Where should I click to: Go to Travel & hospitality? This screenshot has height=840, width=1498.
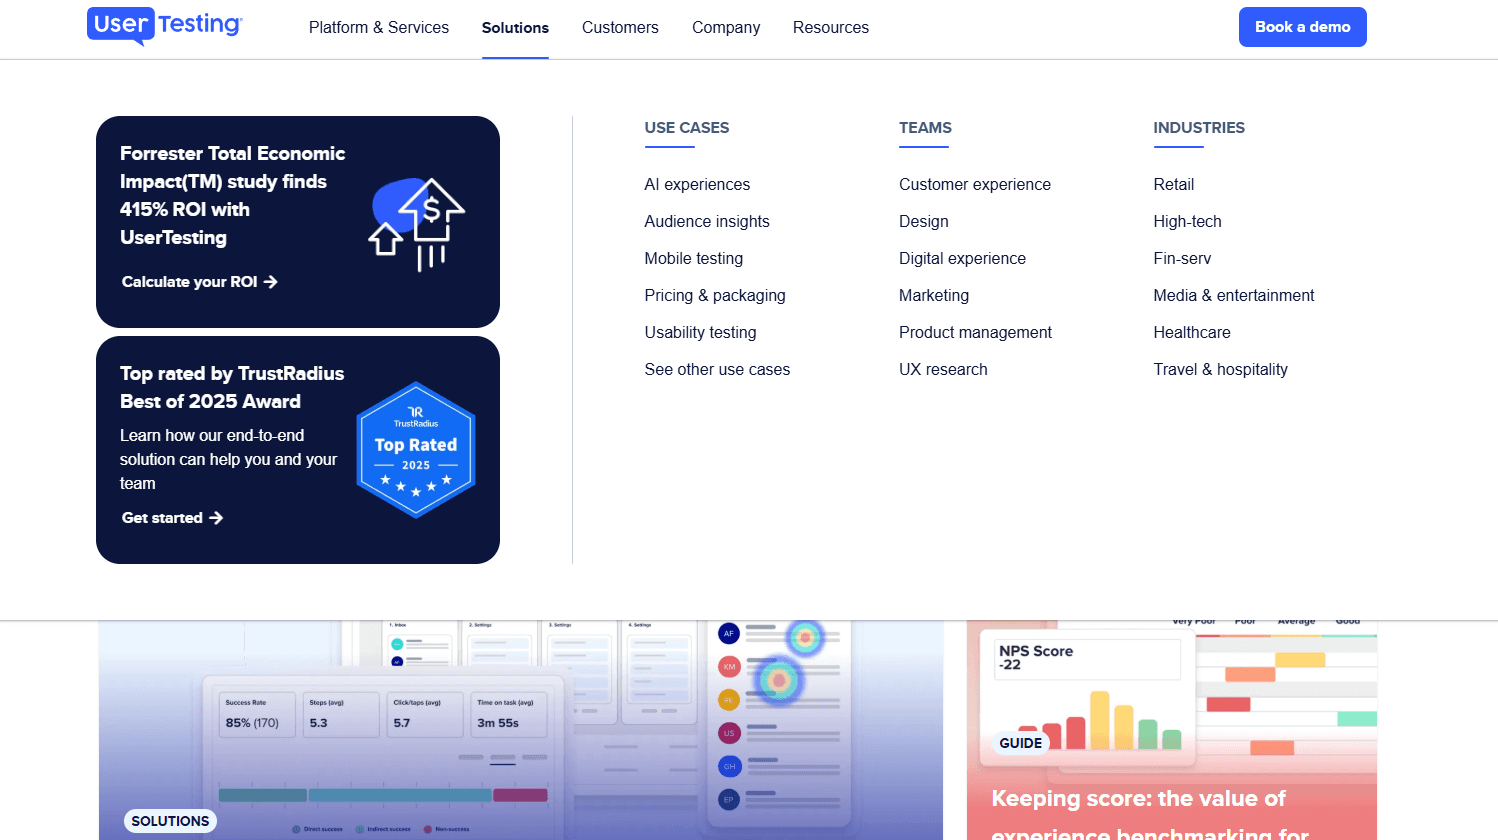coord(1220,370)
